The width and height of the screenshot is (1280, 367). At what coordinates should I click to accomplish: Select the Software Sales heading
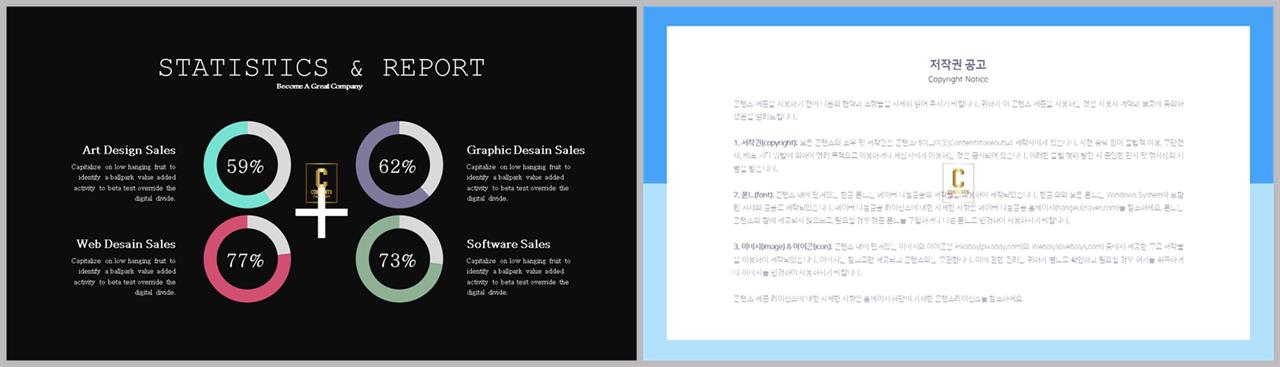508,244
